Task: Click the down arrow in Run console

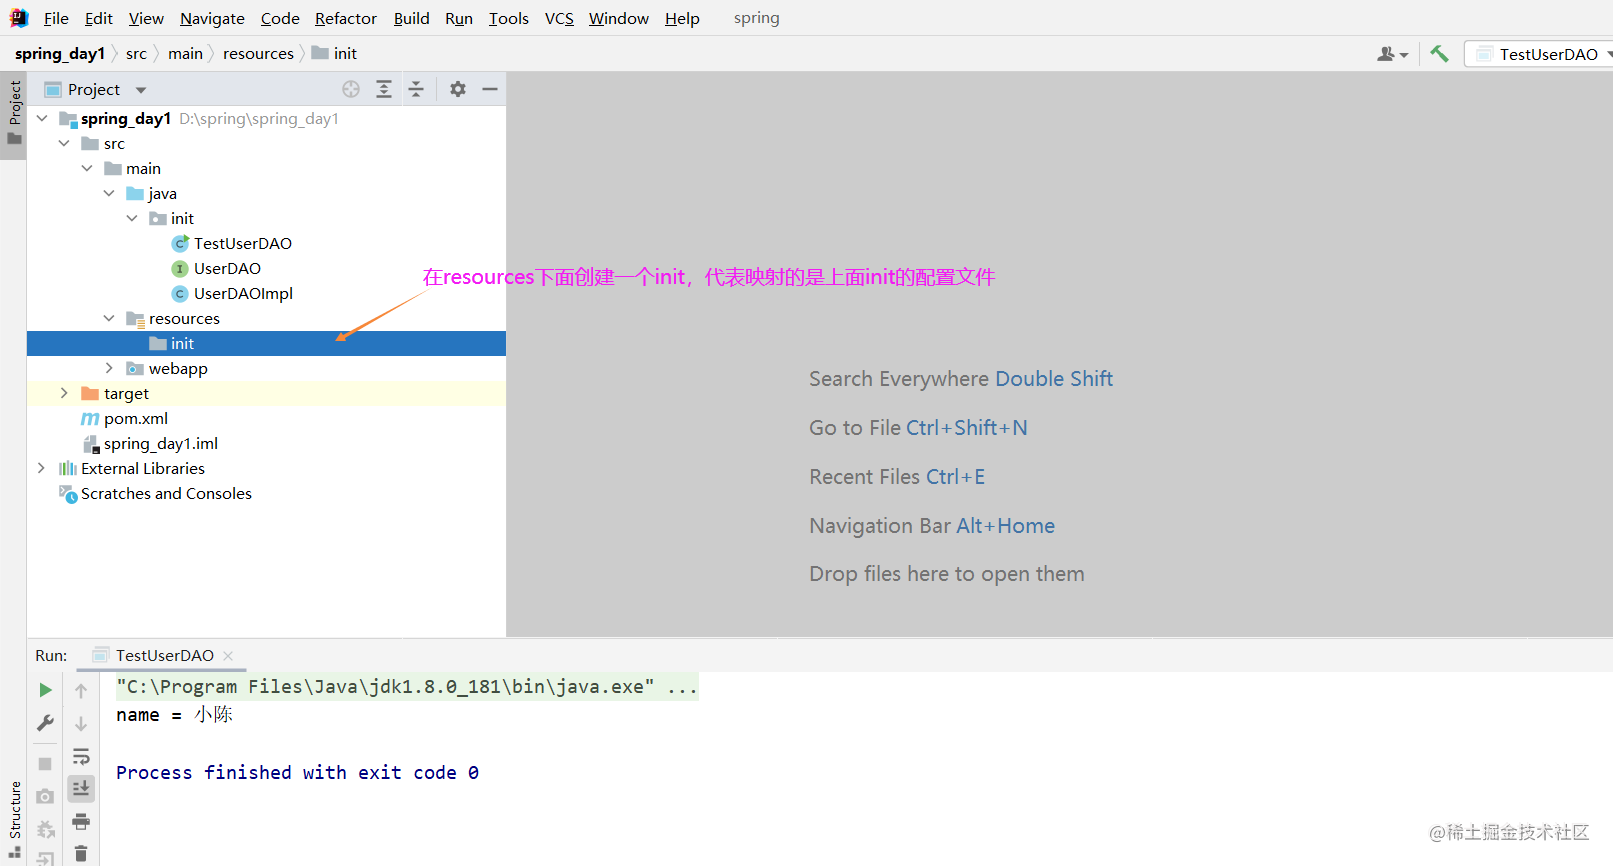Action: coord(81,724)
